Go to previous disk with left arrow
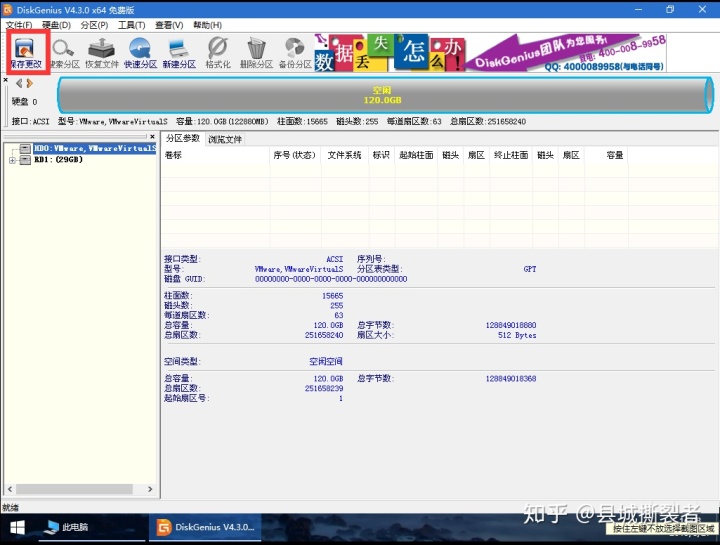The width and height of the screenshot is (720, 545). pyautogui.click(x=19, y=83)
